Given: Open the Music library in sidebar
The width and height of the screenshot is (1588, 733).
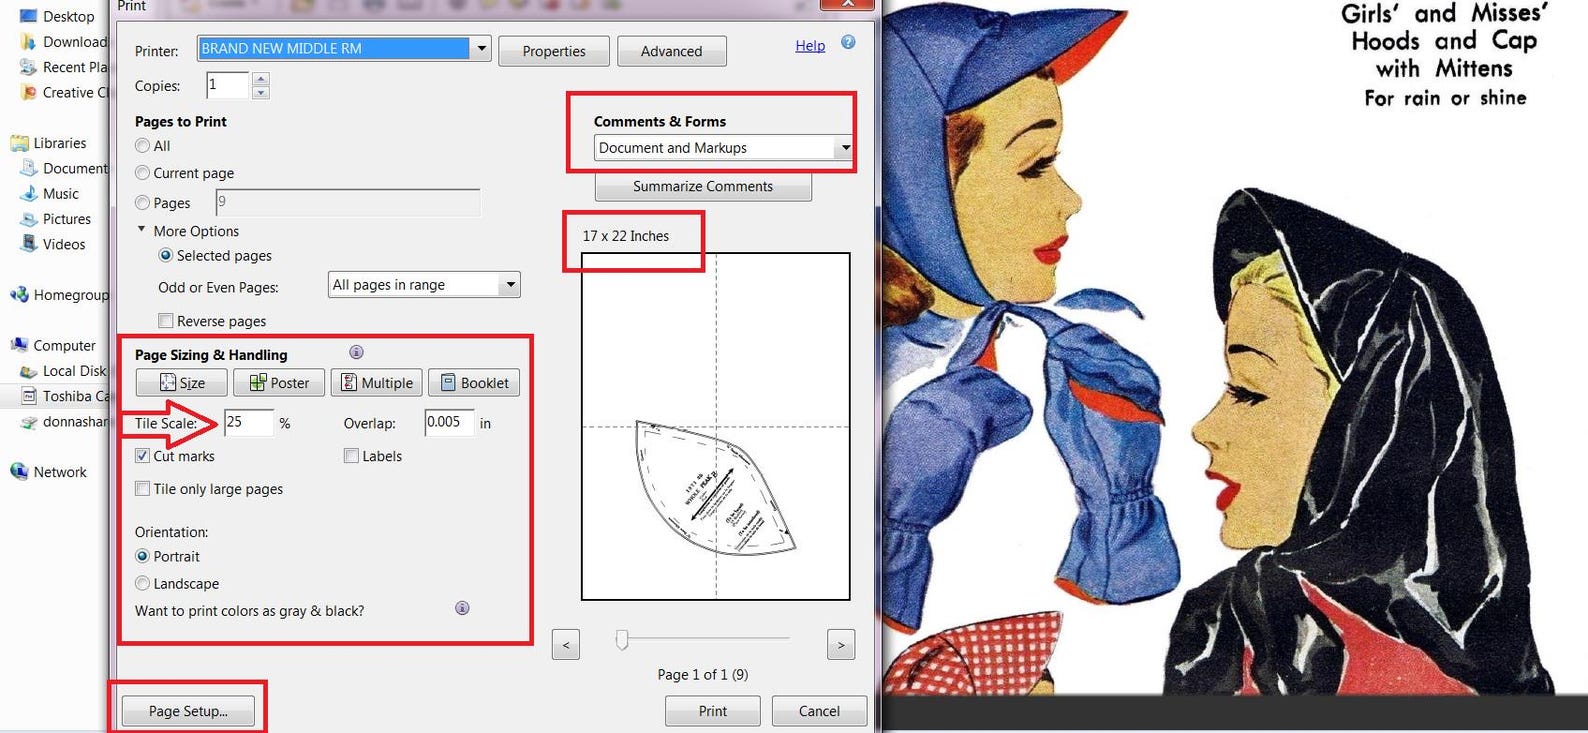Looking at the screenshot, I should [60, 193].
